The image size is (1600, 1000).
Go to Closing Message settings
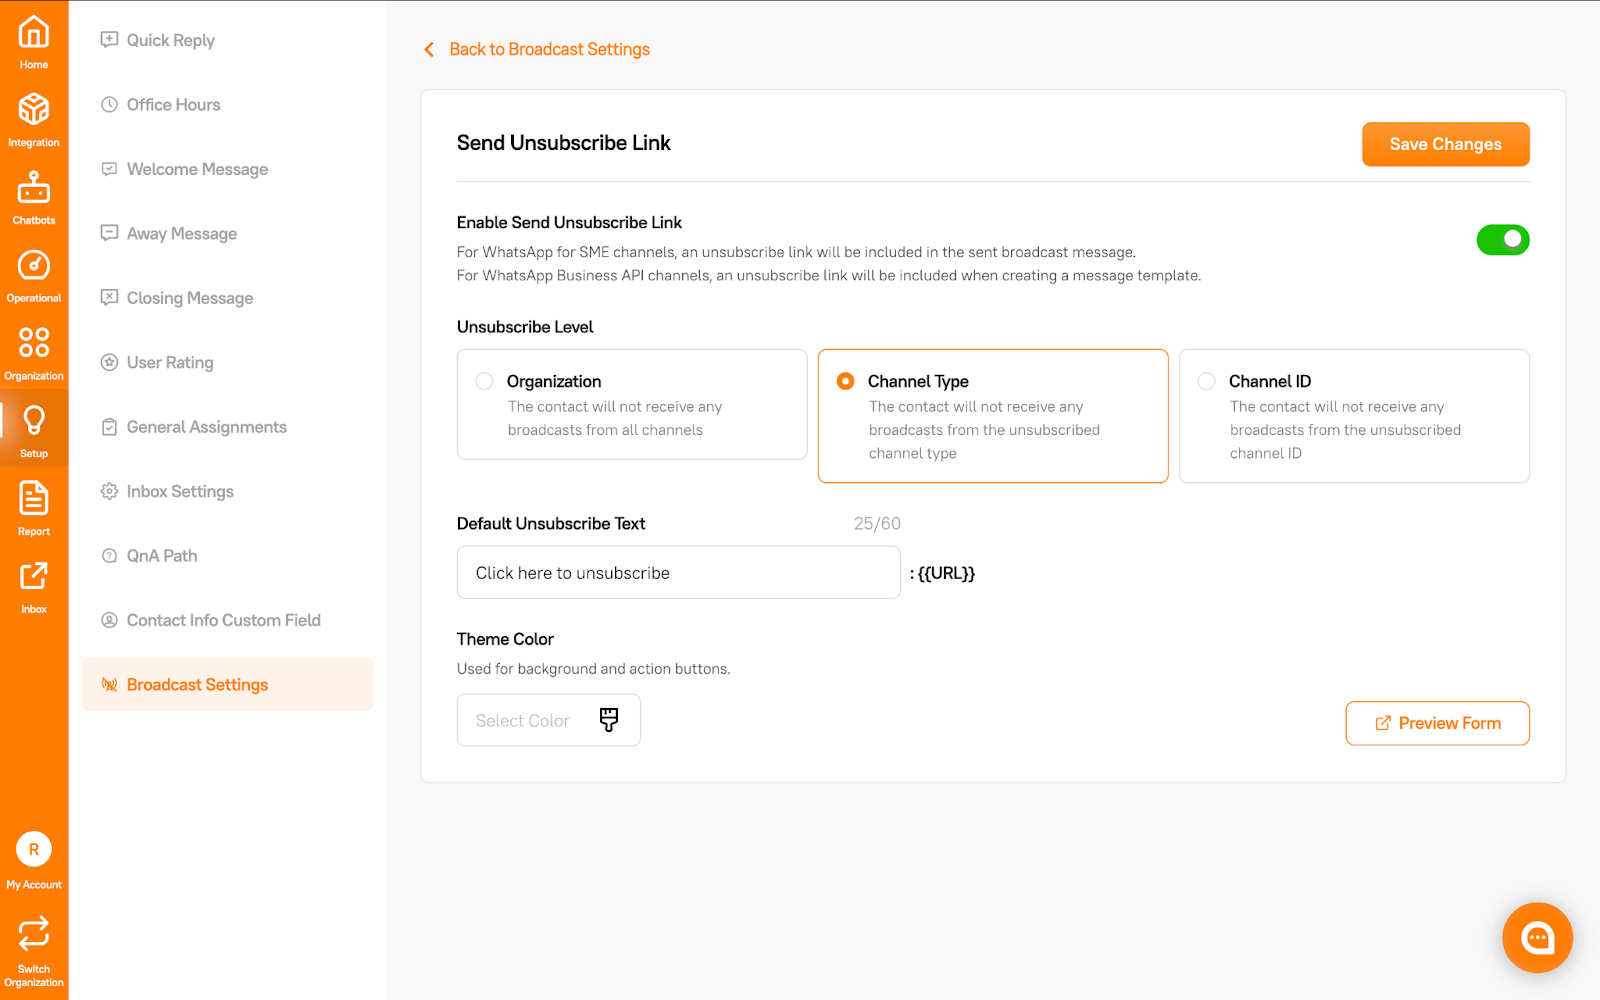coord(228,298)
